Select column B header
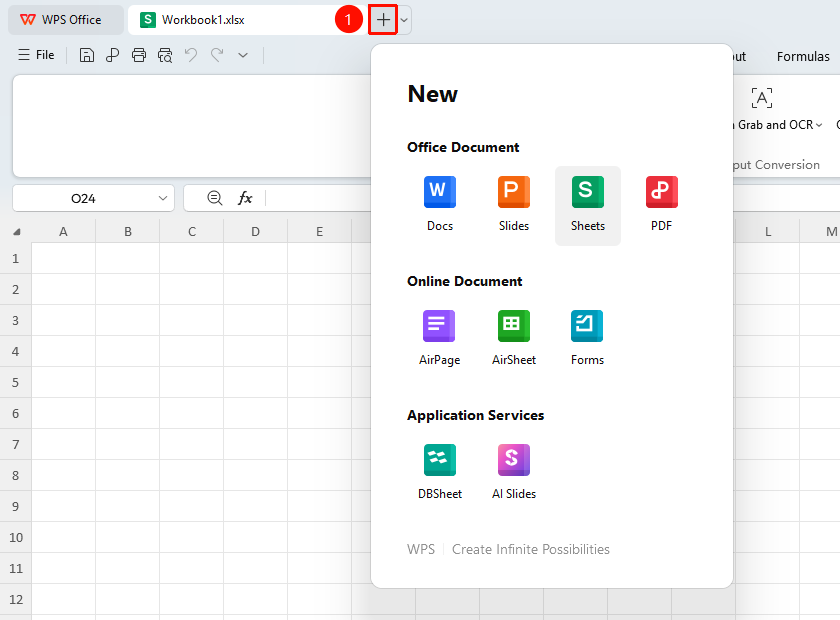 128,231
